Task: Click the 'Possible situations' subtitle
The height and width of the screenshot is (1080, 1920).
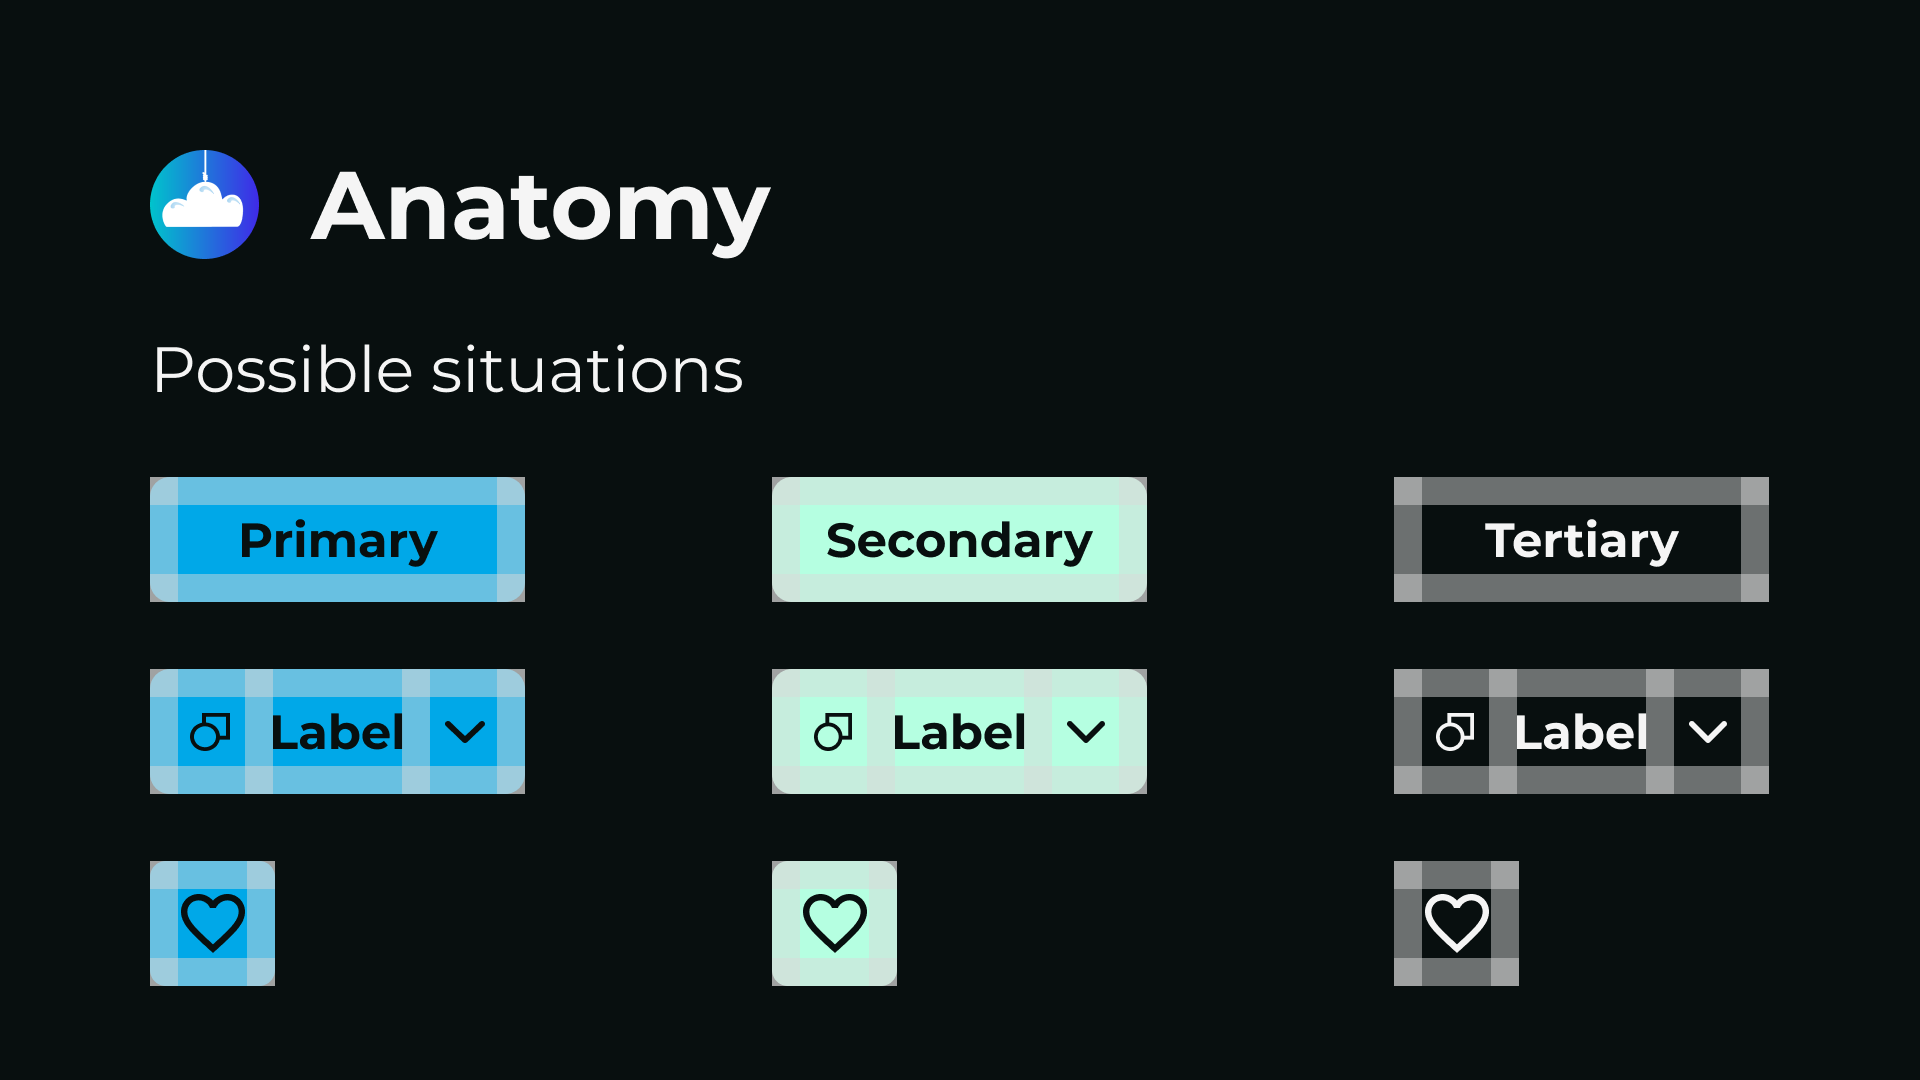Action: click(x=447, y=369)
